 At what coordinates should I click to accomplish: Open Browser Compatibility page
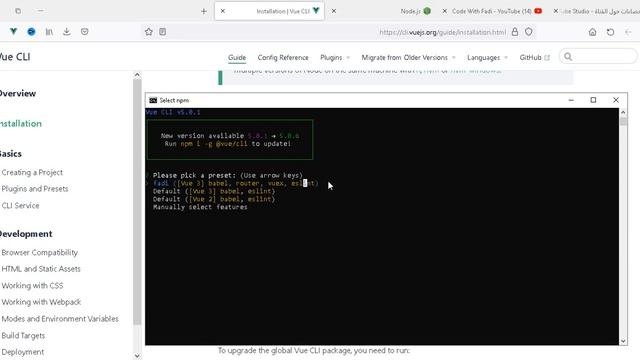click(40, 252)
